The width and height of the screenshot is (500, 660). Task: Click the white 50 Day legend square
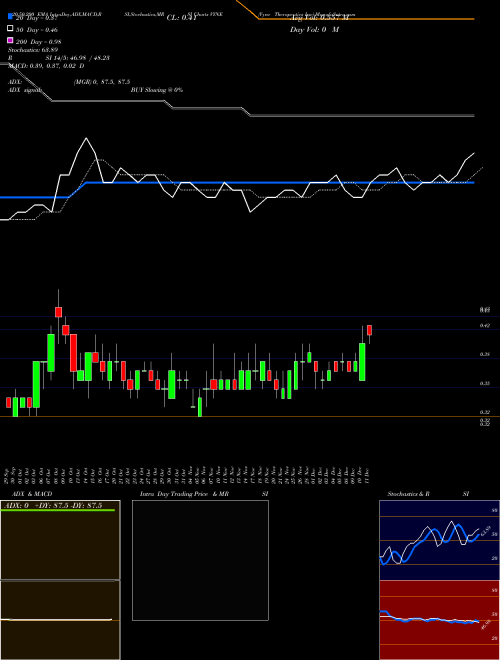pyautogui.click(x=10, y=29)
